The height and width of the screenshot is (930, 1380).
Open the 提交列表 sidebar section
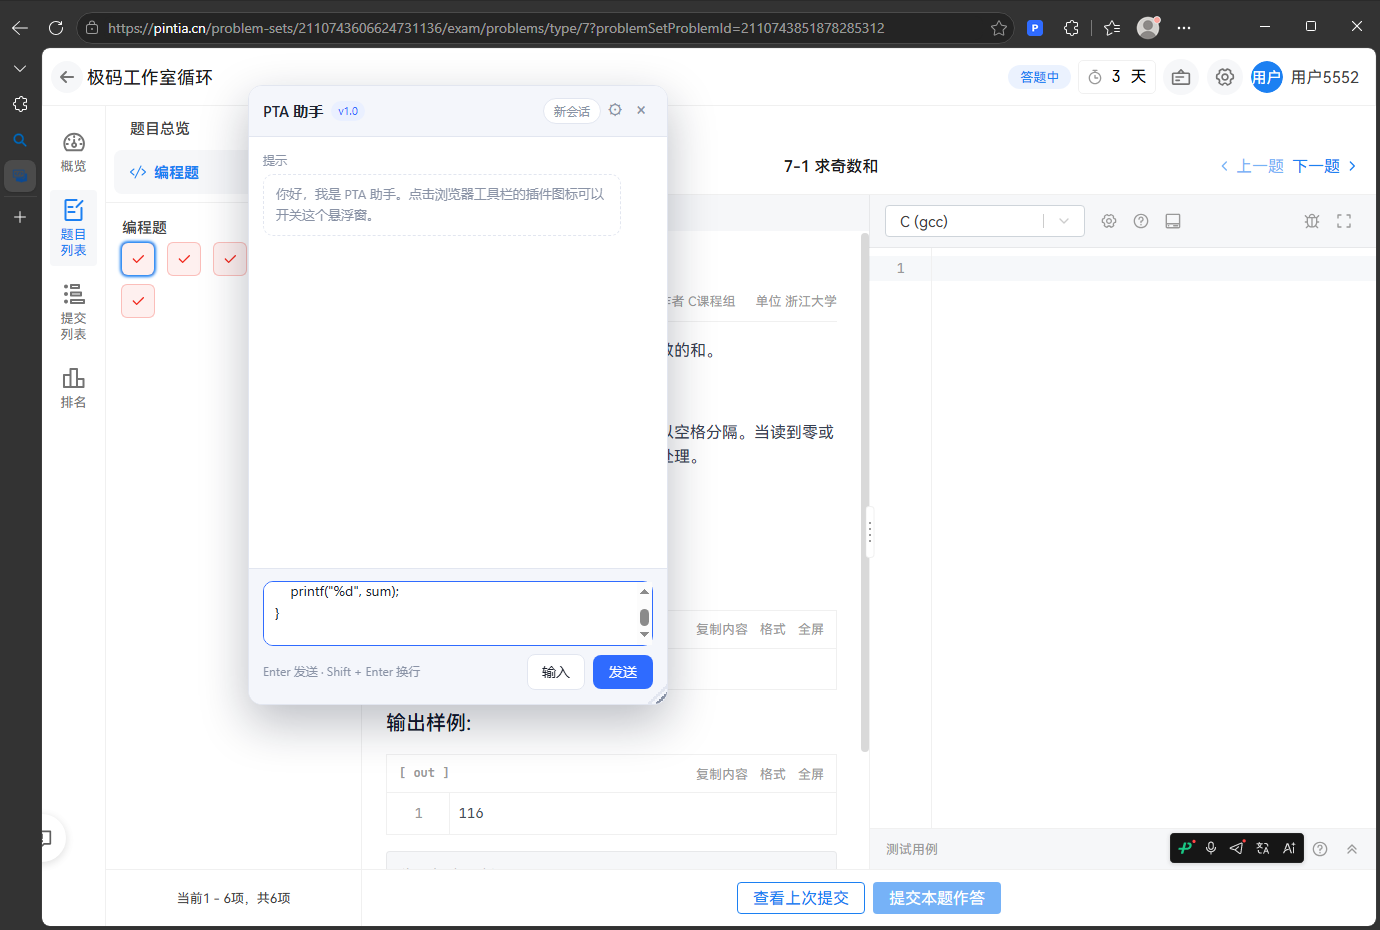pos(74,311)
